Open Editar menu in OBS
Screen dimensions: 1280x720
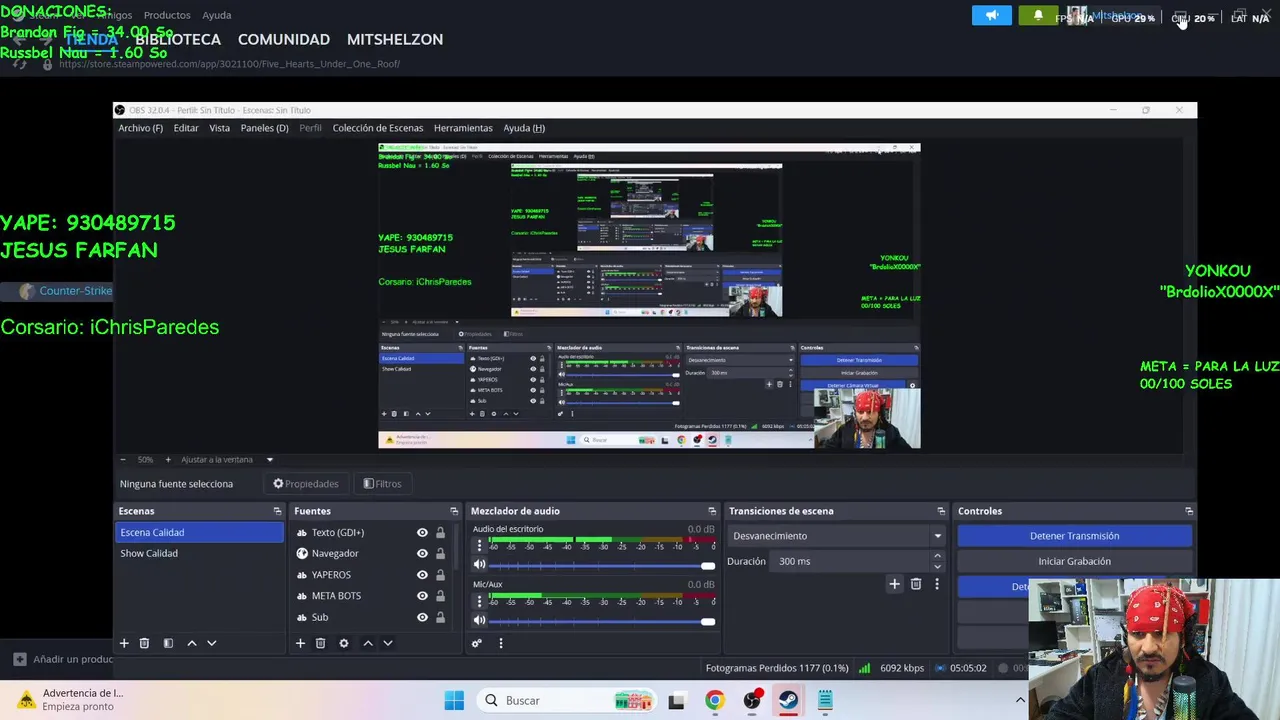pos(186,128)
